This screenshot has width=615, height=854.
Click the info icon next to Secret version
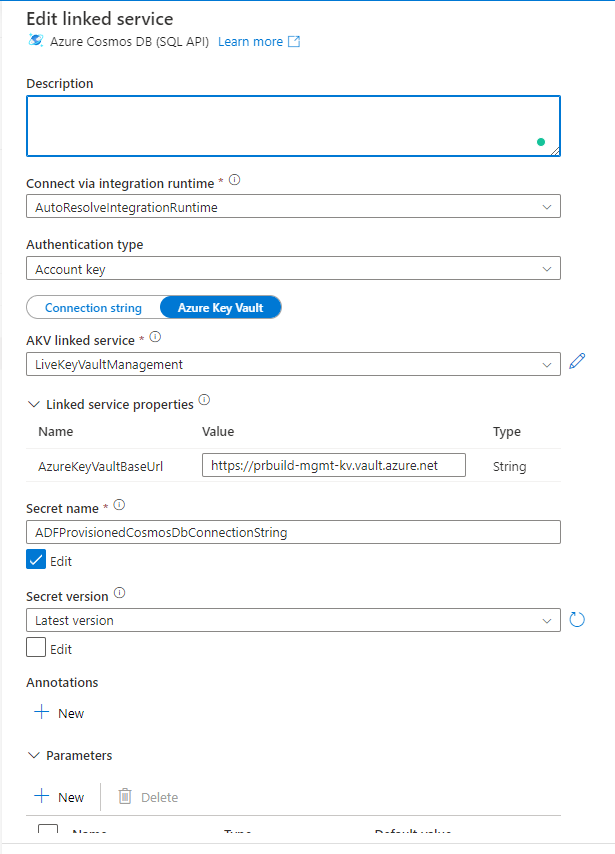coord(120,594)
